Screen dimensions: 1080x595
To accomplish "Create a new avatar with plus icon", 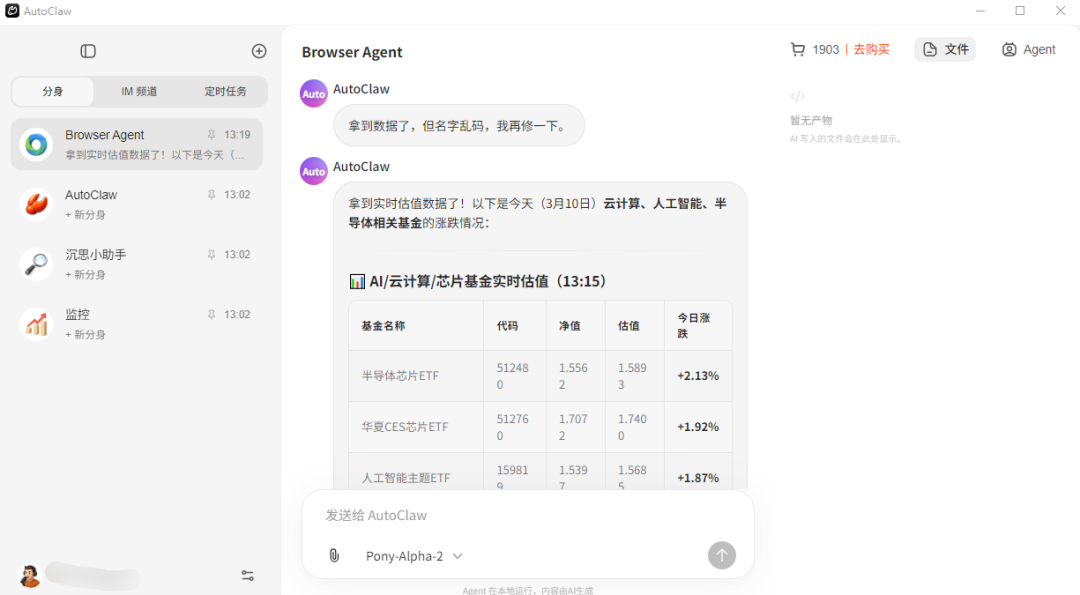I will (x=259, y=51).
